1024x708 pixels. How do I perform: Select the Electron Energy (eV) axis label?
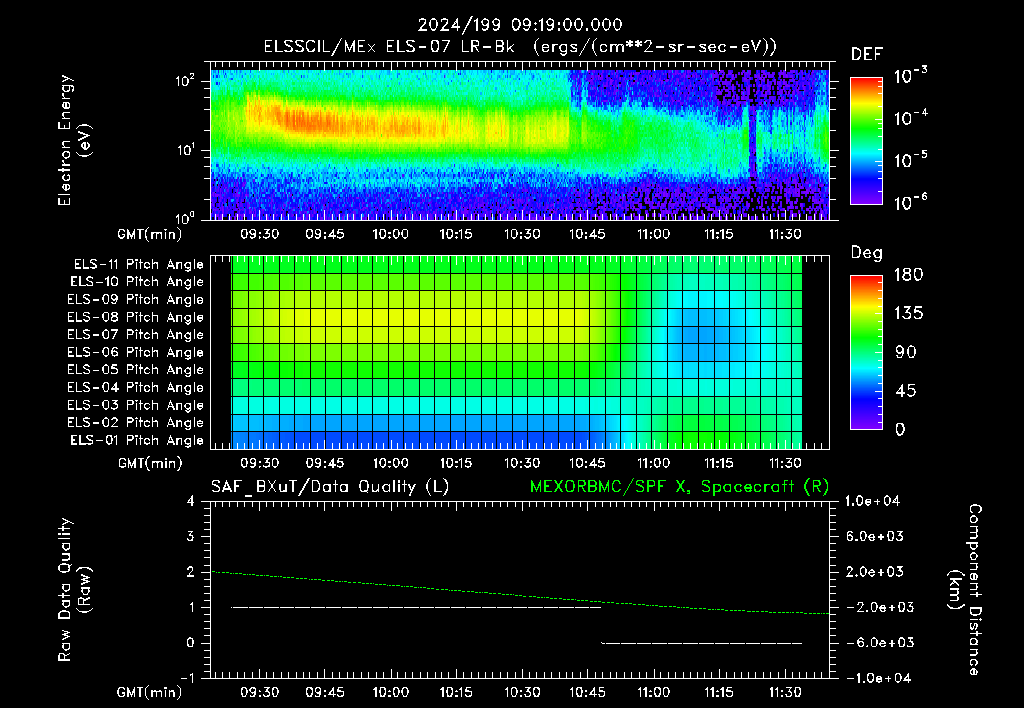[74, 140]
